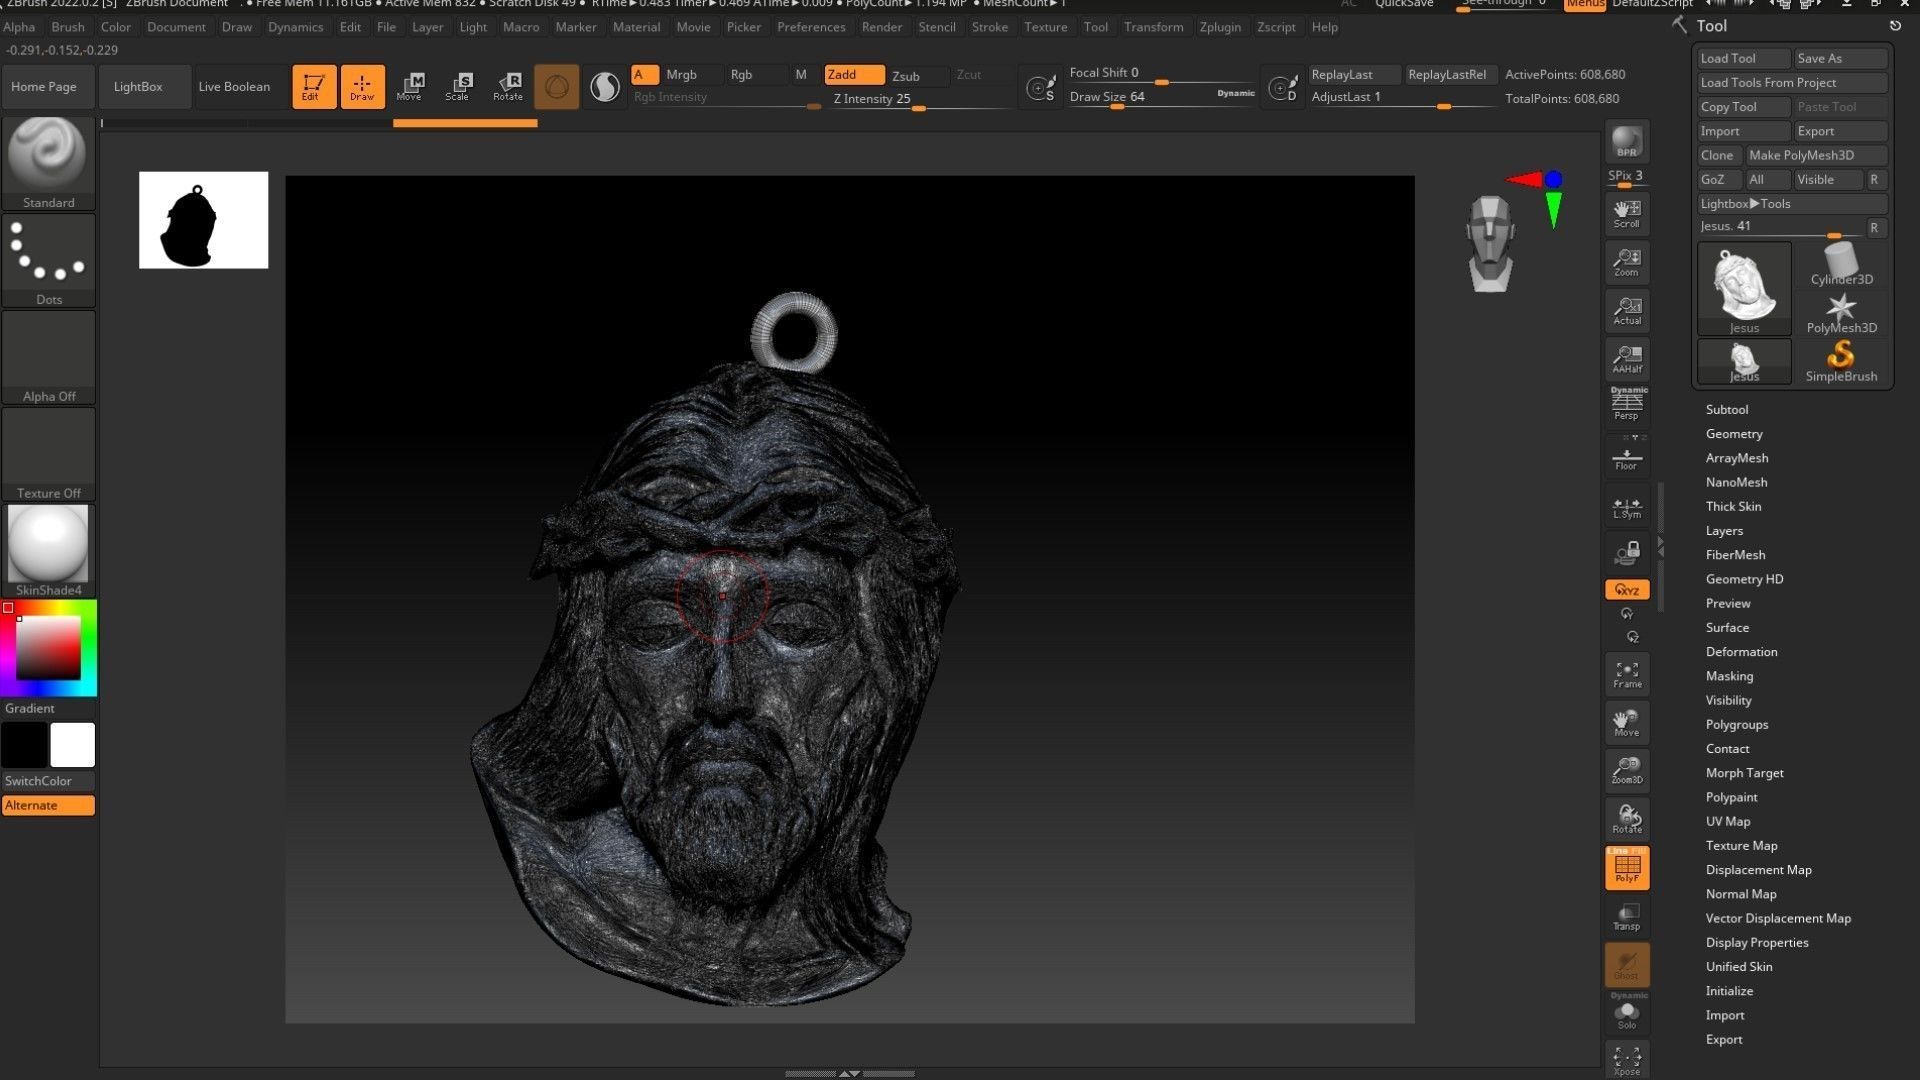Expand the Display Properties section
This screenshot has width=1920, height=1080.
(1757, 942)
